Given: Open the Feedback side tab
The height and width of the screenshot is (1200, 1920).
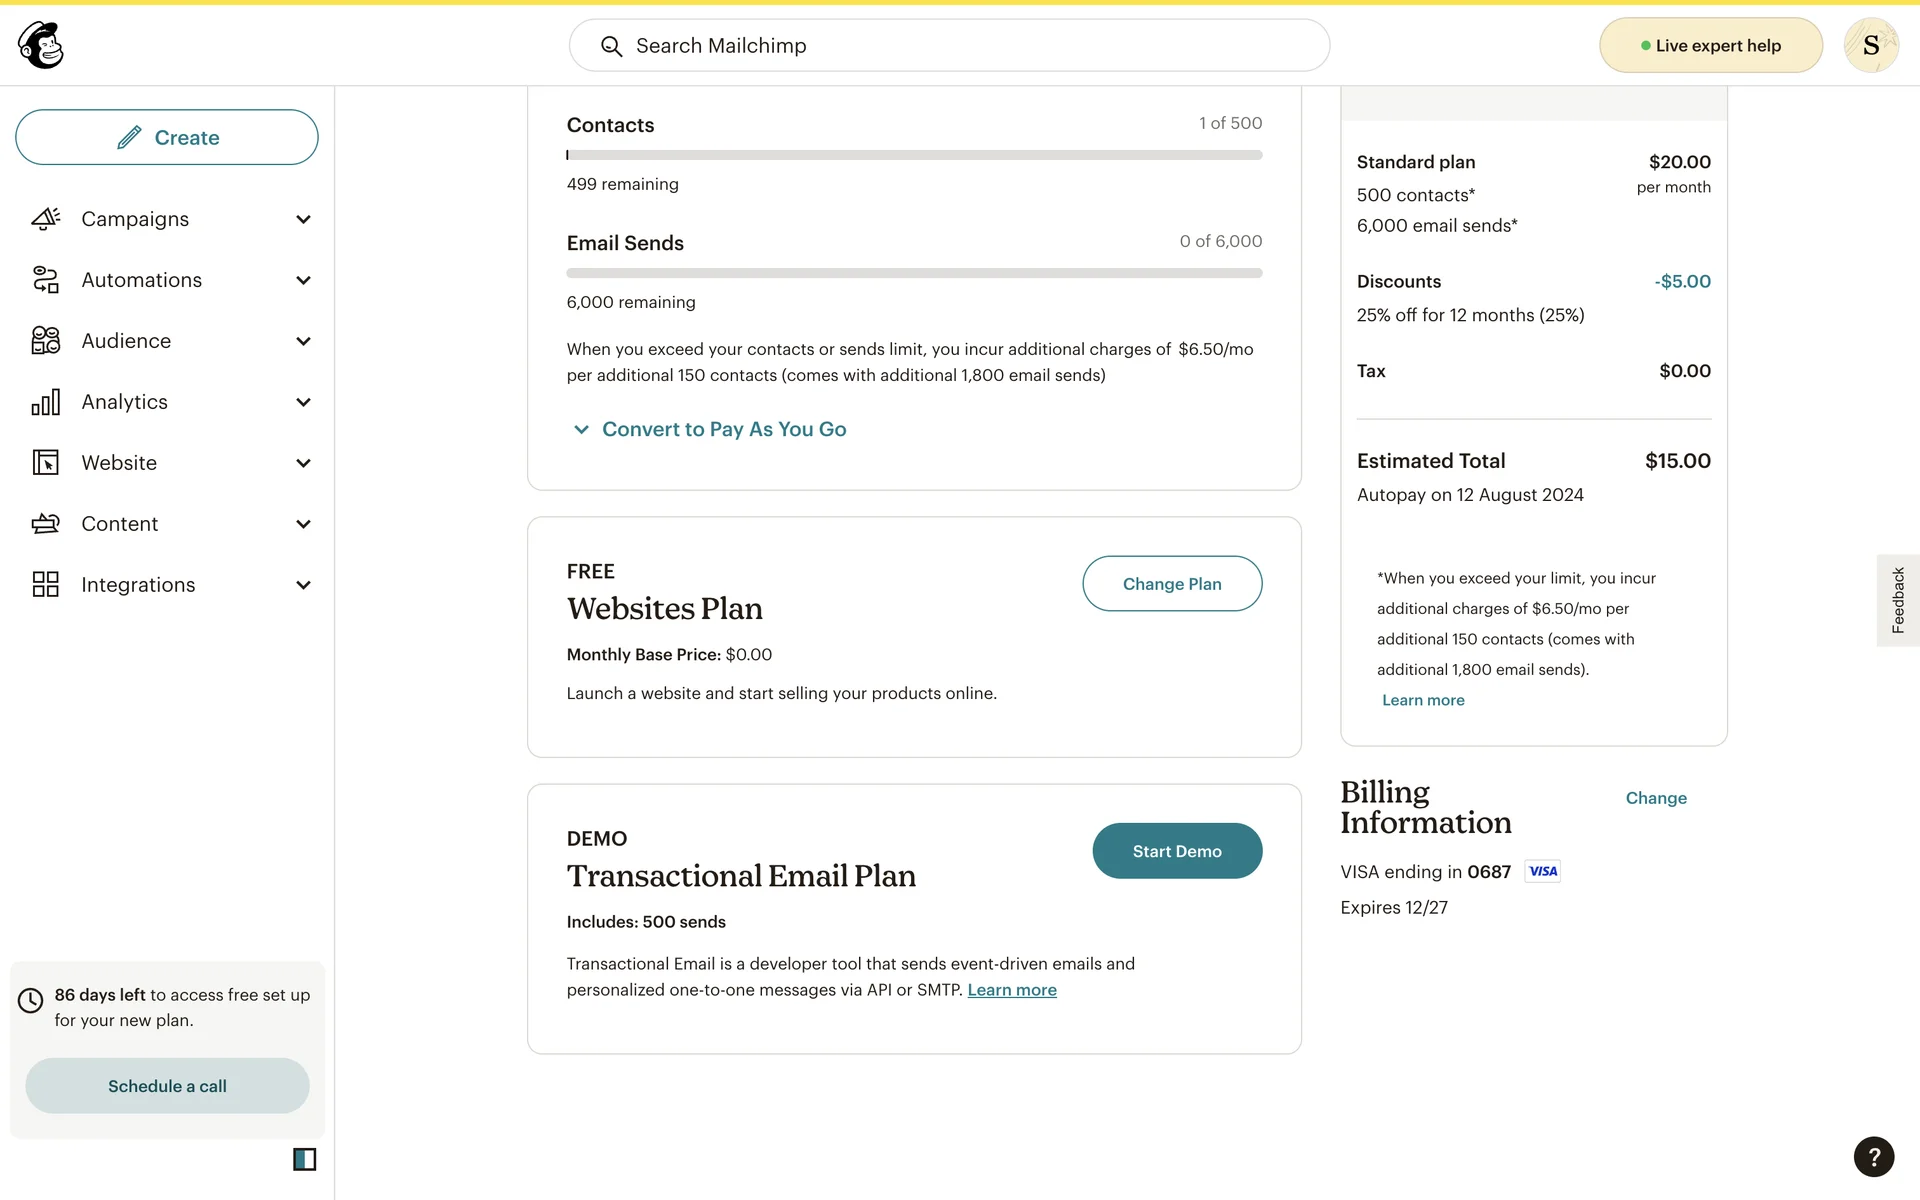Looking at the screenshot, I should (x=1897, y=600).
